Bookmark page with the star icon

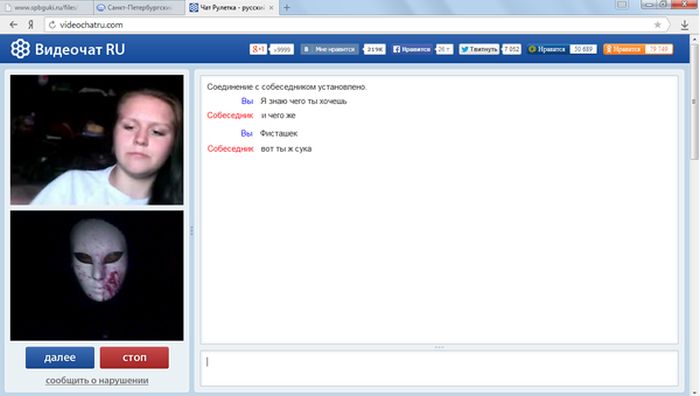point(658,25)
